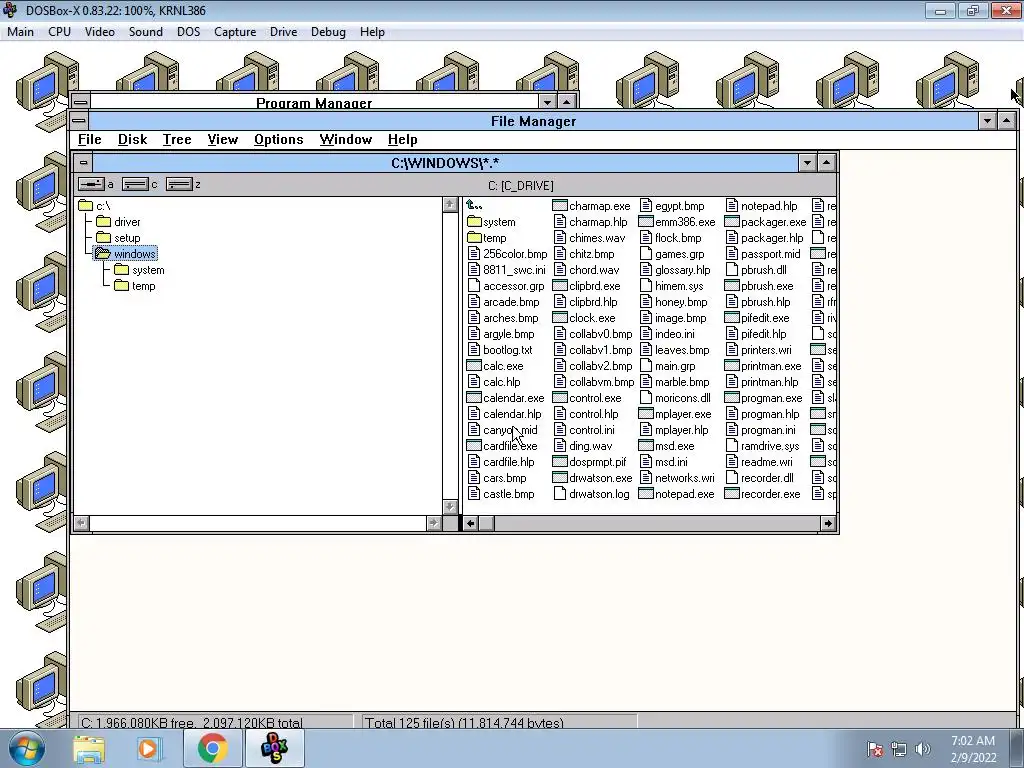Screen dimensions: 1024x768
Task: Open the View menu in File Manager
Action: tap(223, 140)
